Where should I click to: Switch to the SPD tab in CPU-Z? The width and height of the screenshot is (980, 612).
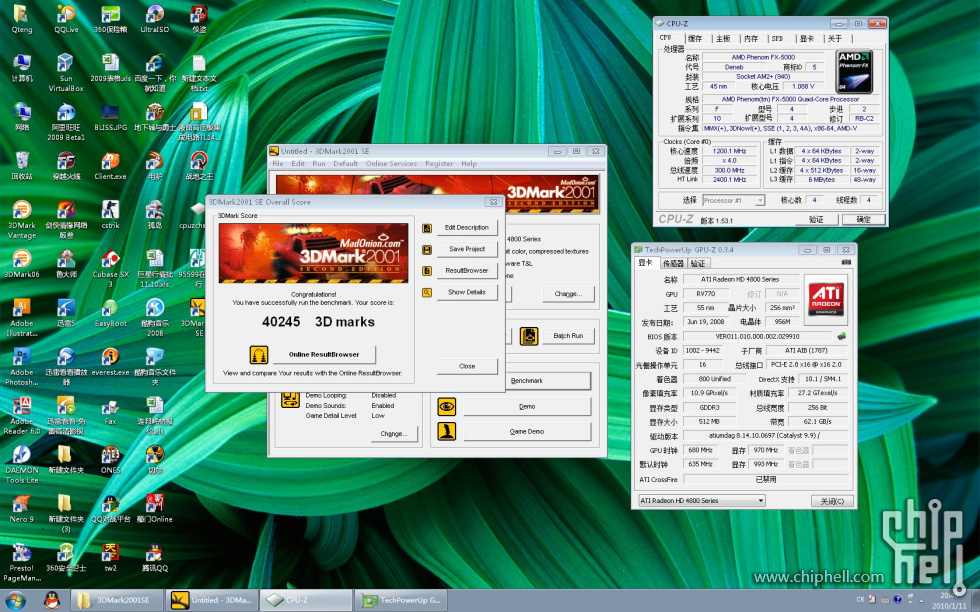[x=777, y=39]
